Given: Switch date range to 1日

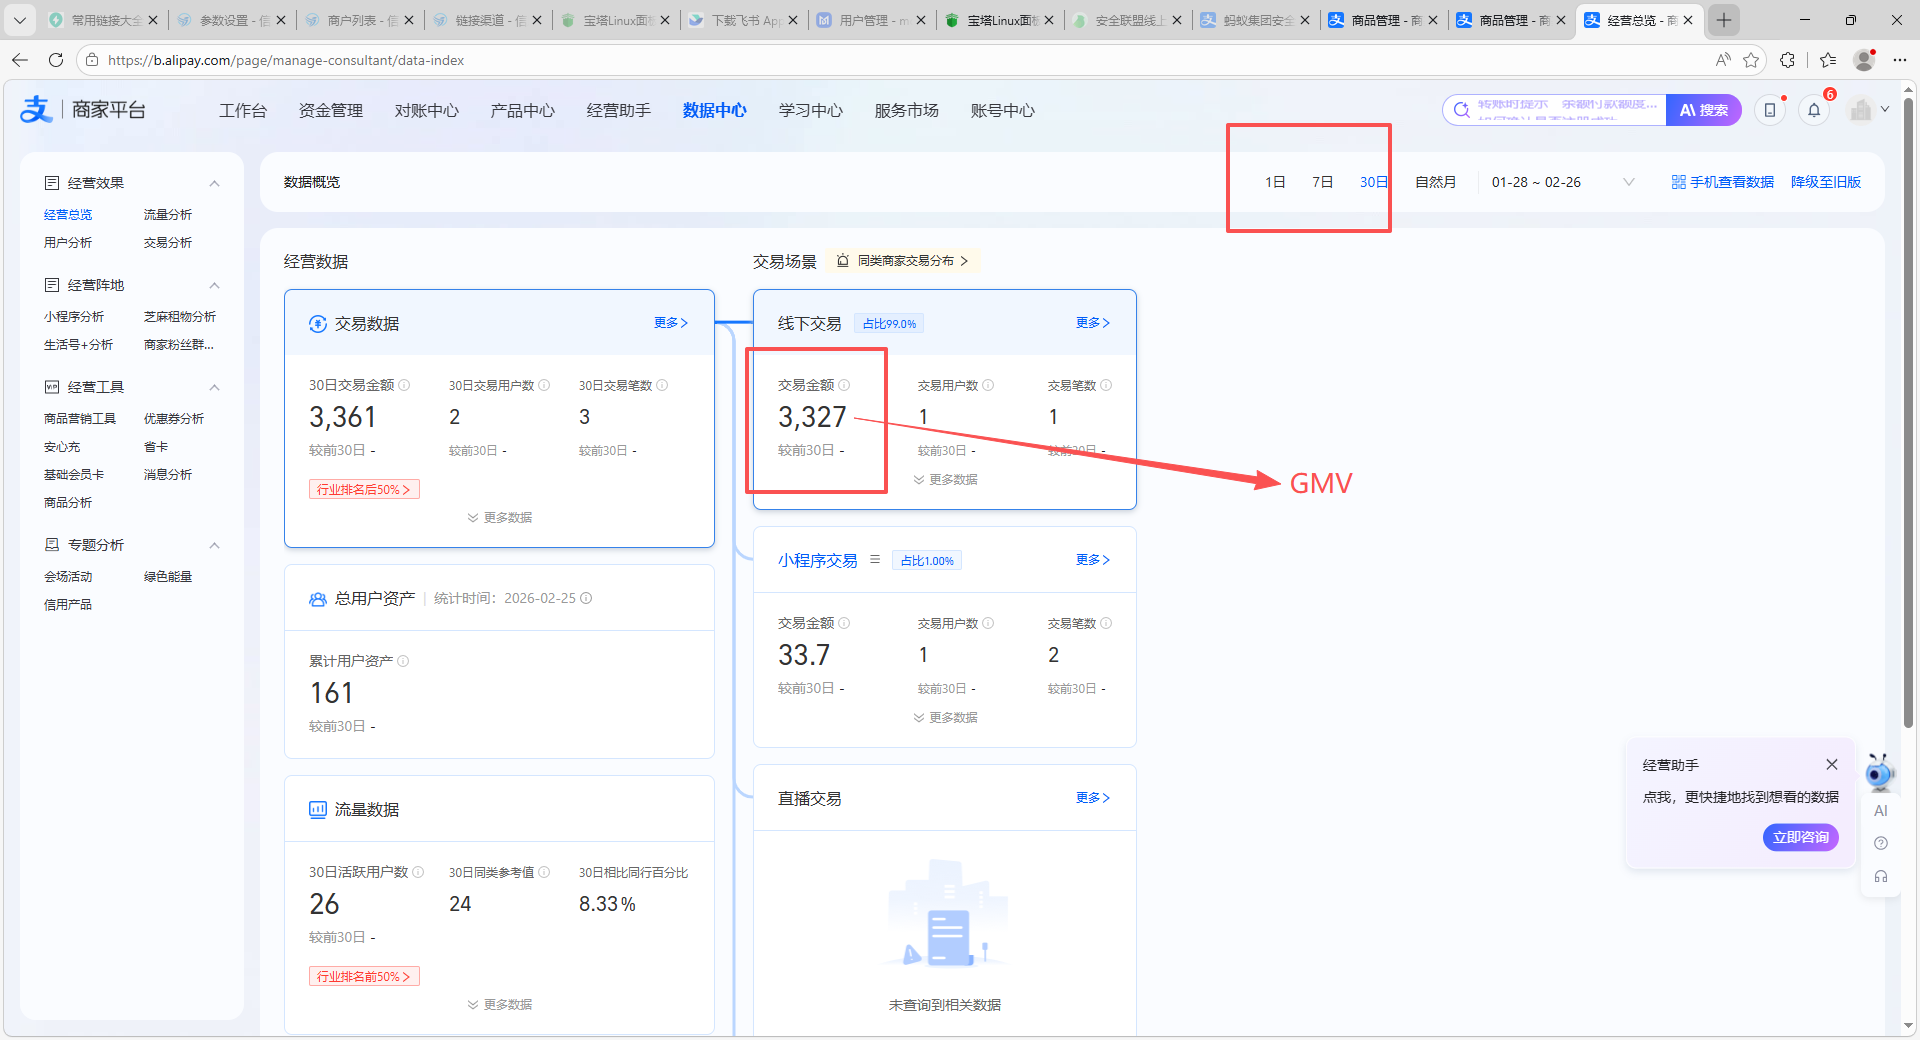Looking at the screenshot, I should pyautogui.click(x=1275, y=182).
